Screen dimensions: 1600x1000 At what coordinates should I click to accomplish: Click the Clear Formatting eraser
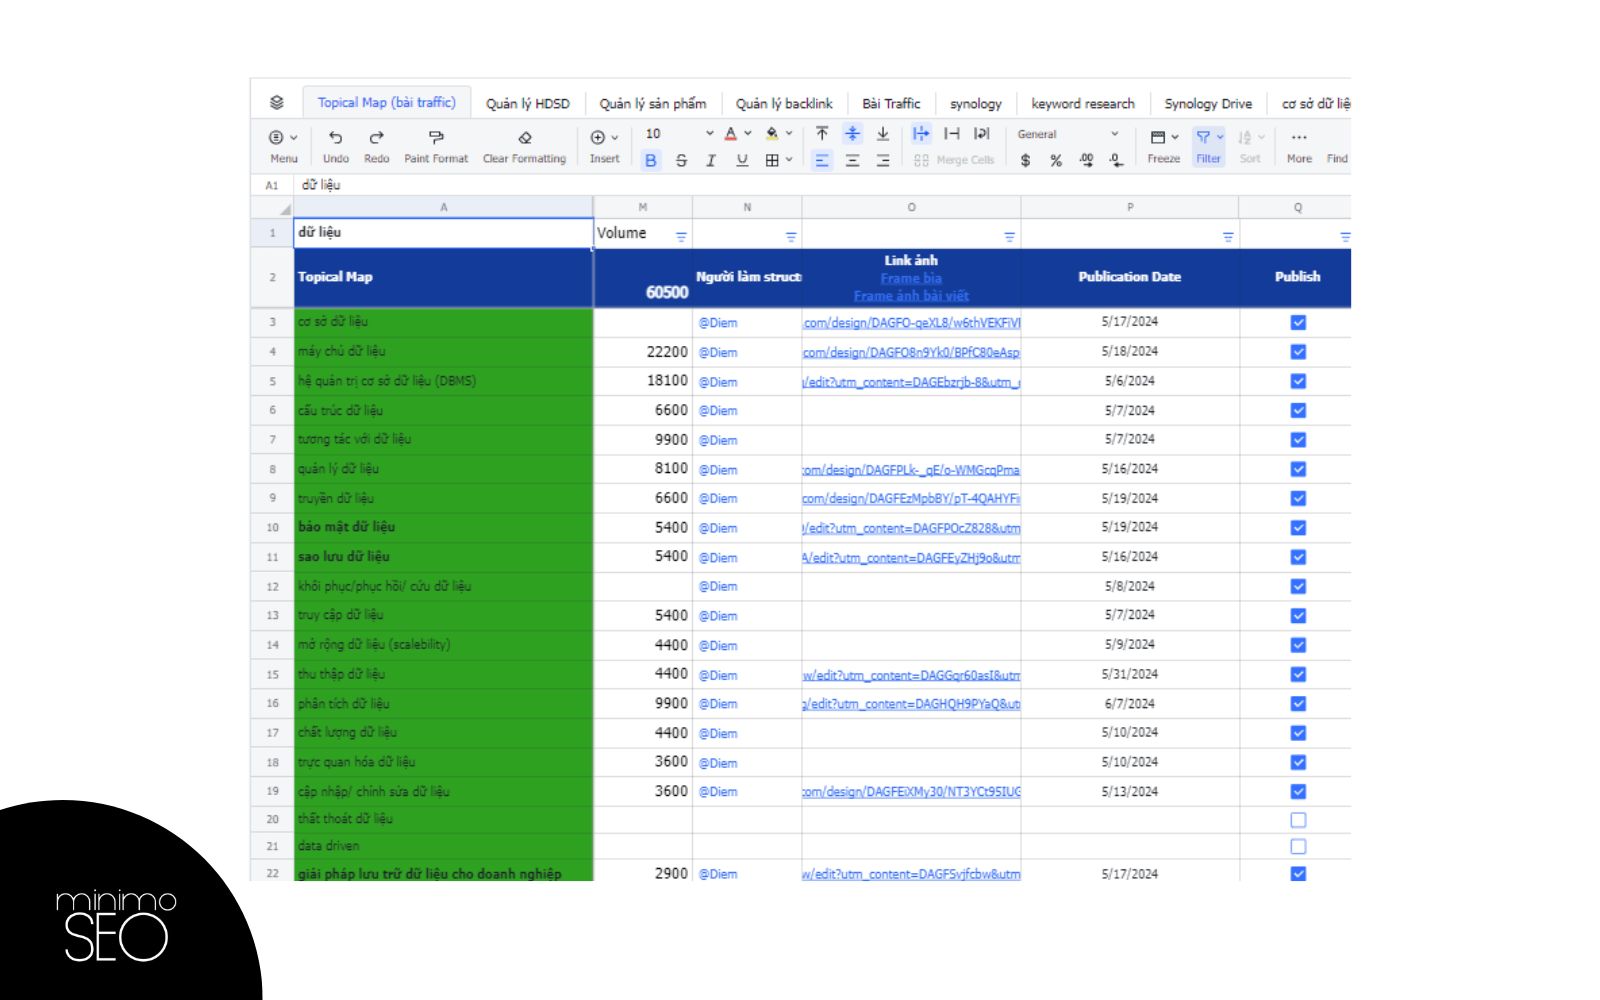tap(524, 138)
